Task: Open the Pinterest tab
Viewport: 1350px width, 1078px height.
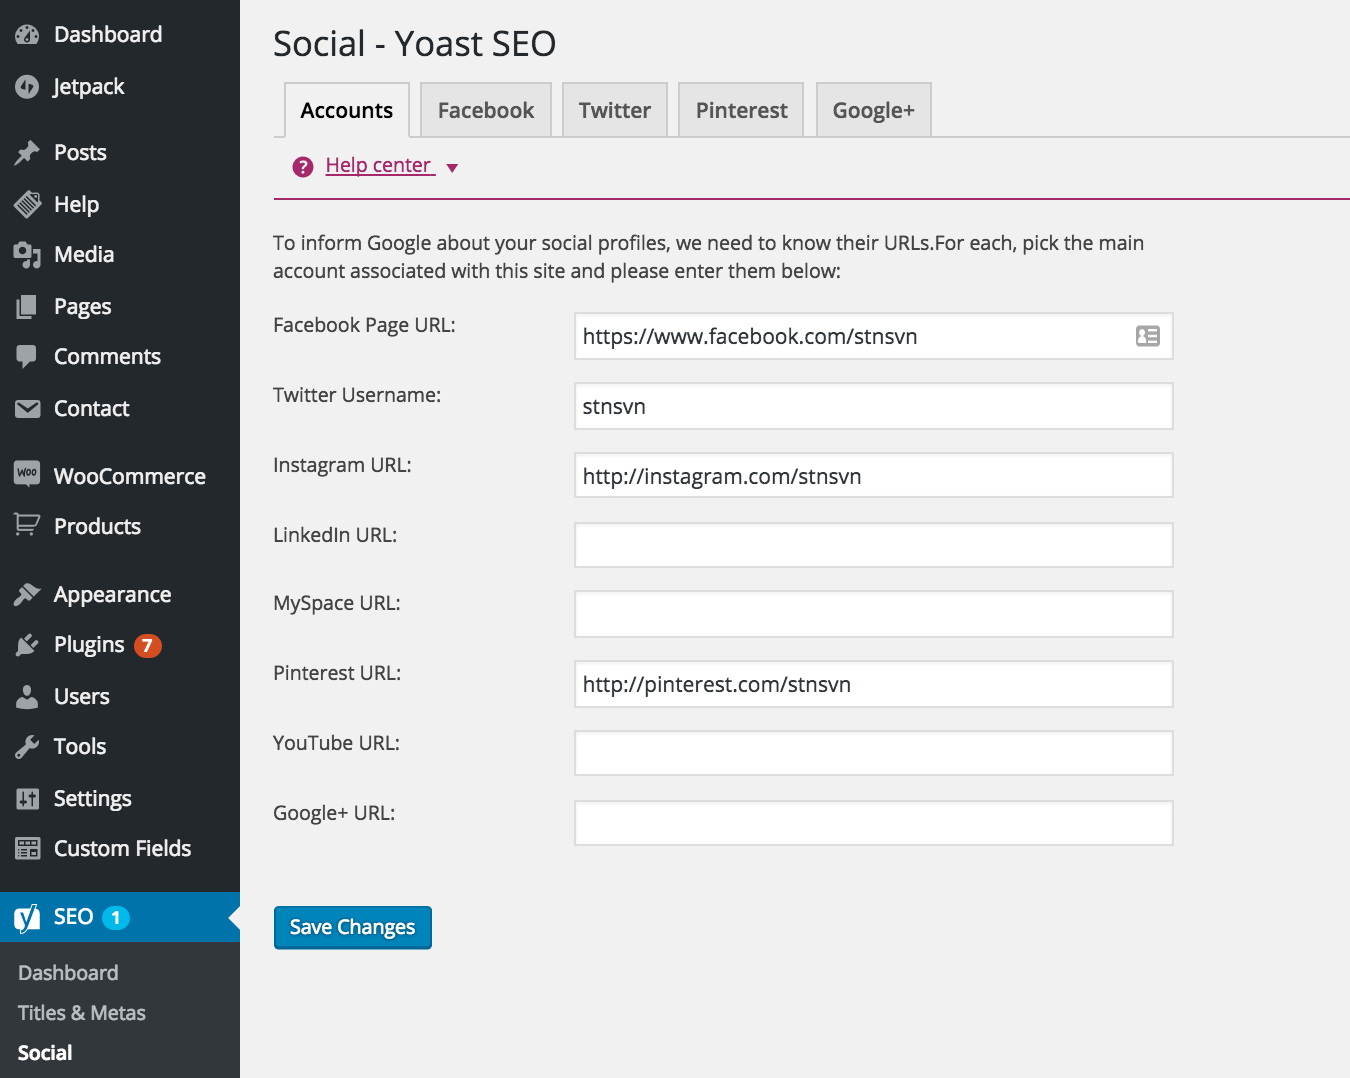Action: pyautogui.click(x=741, y=110)
